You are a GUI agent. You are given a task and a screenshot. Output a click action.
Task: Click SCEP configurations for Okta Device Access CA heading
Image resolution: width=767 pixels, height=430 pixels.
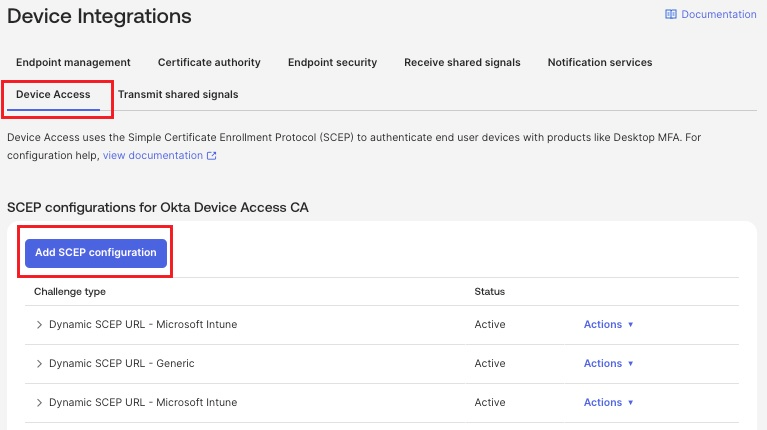pos(158,207)
